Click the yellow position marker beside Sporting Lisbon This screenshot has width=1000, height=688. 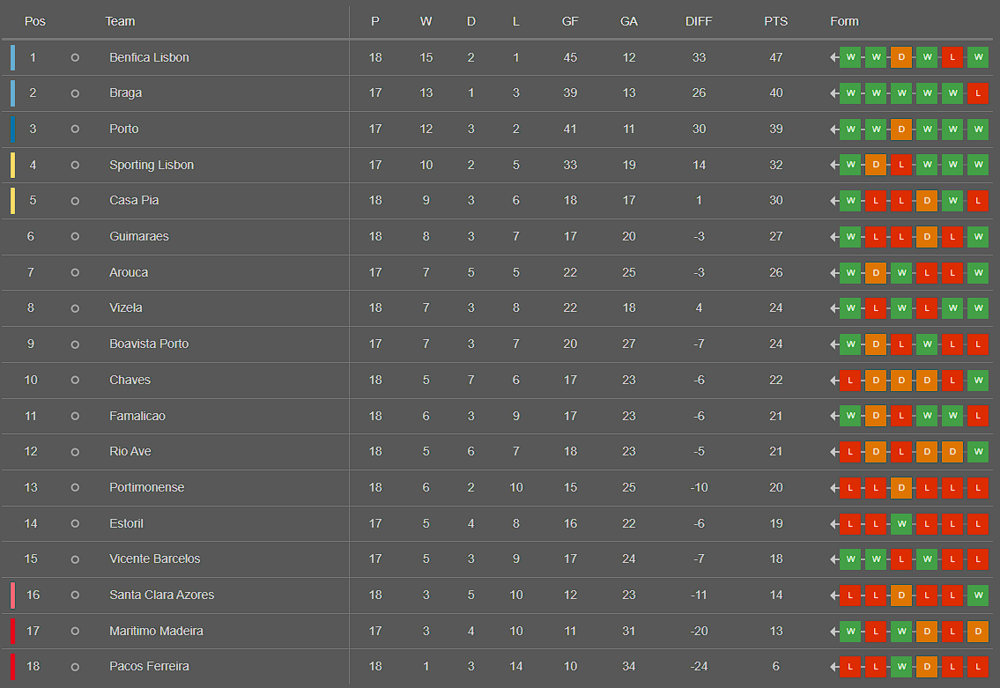click(x=13, y=165)
